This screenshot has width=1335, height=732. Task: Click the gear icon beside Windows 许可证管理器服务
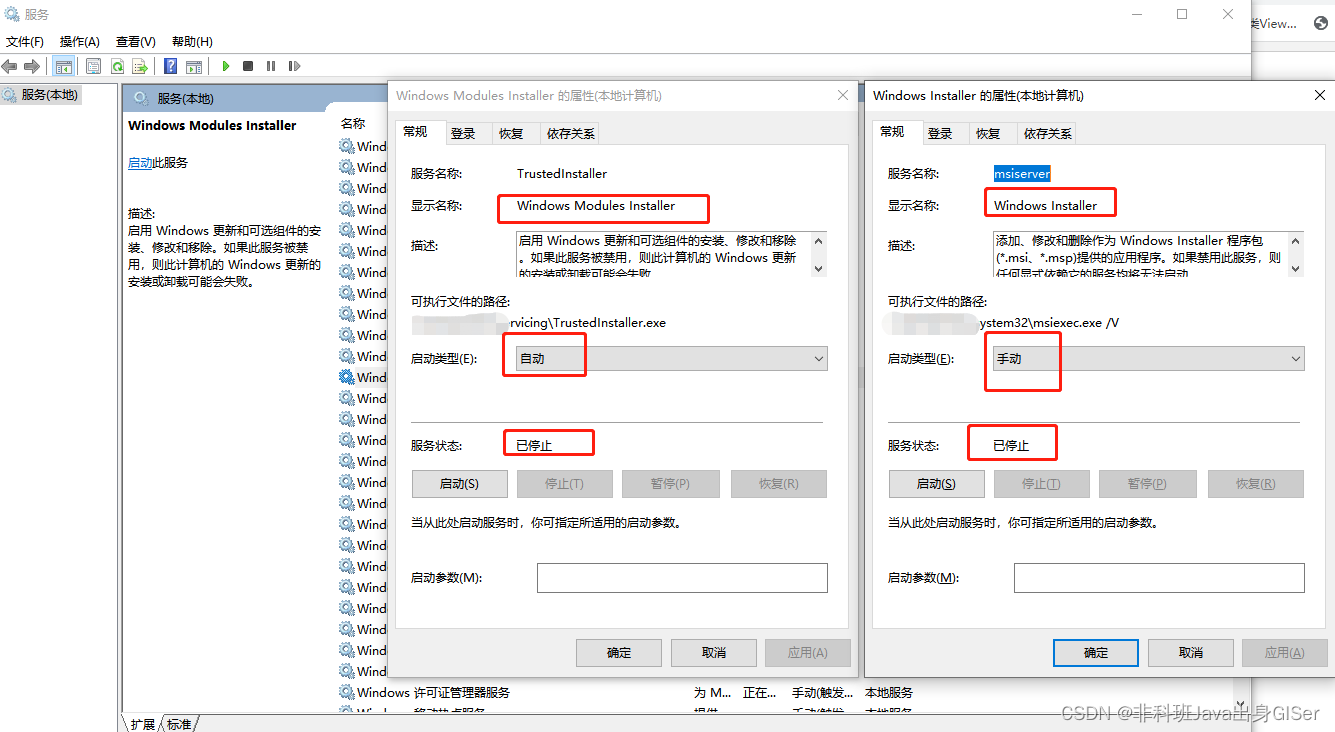click(x=347, y=692)
